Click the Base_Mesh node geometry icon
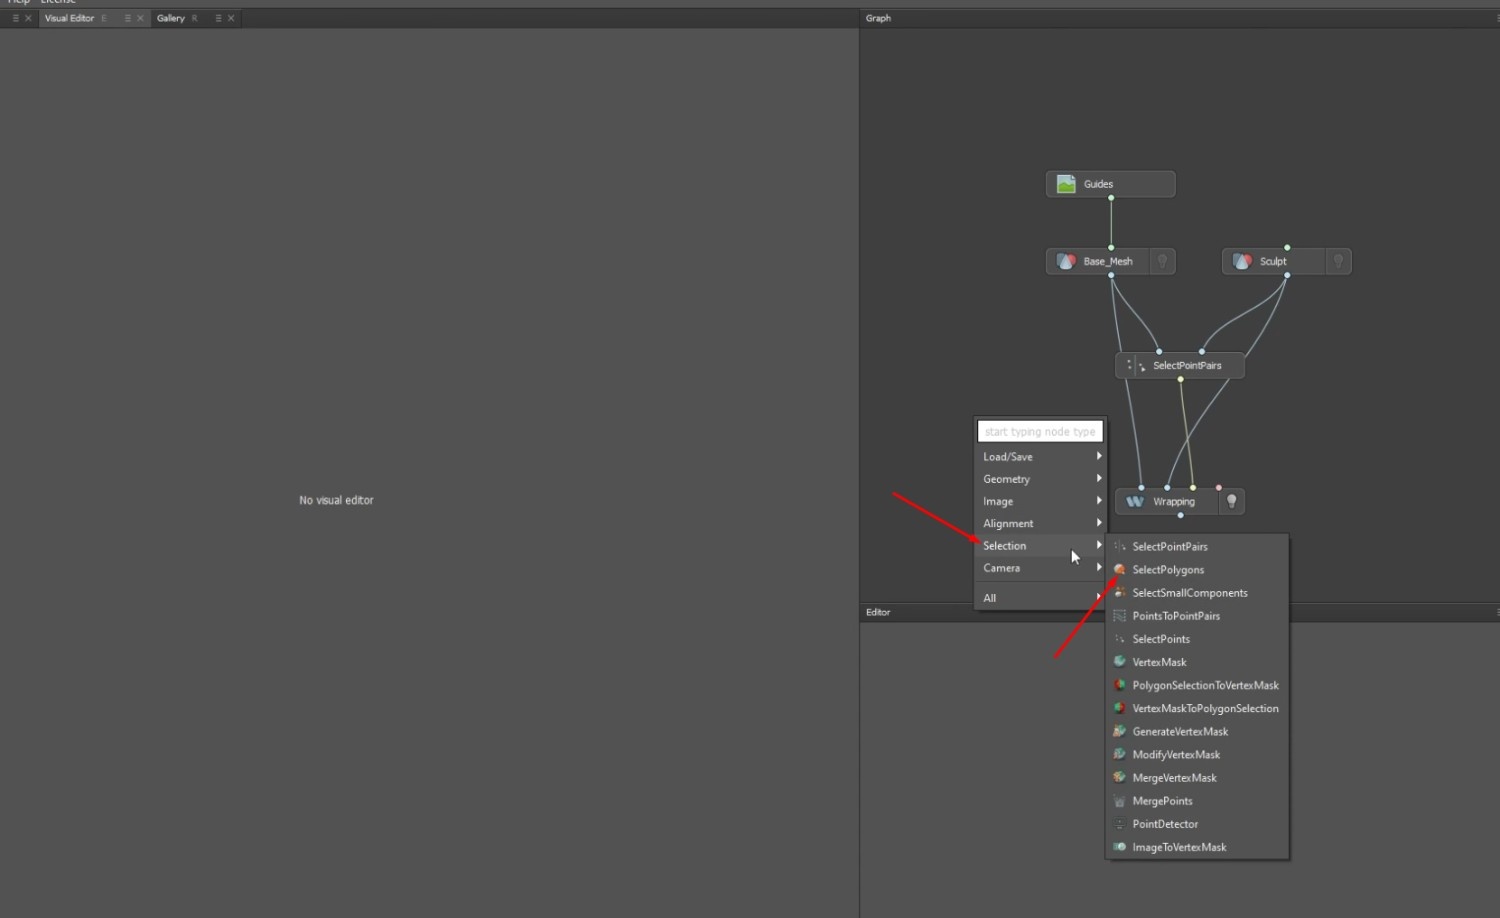The image size is (1500, 918). coord(1066,261)
